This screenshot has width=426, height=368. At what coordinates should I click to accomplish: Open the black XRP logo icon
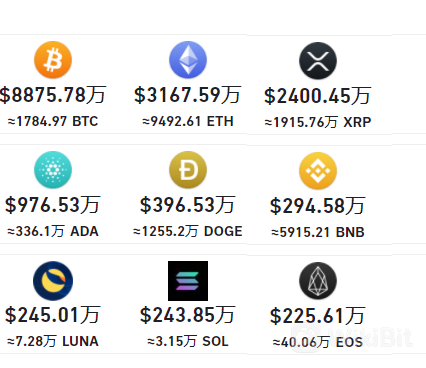pyautogui.click(x=318, y=61)
